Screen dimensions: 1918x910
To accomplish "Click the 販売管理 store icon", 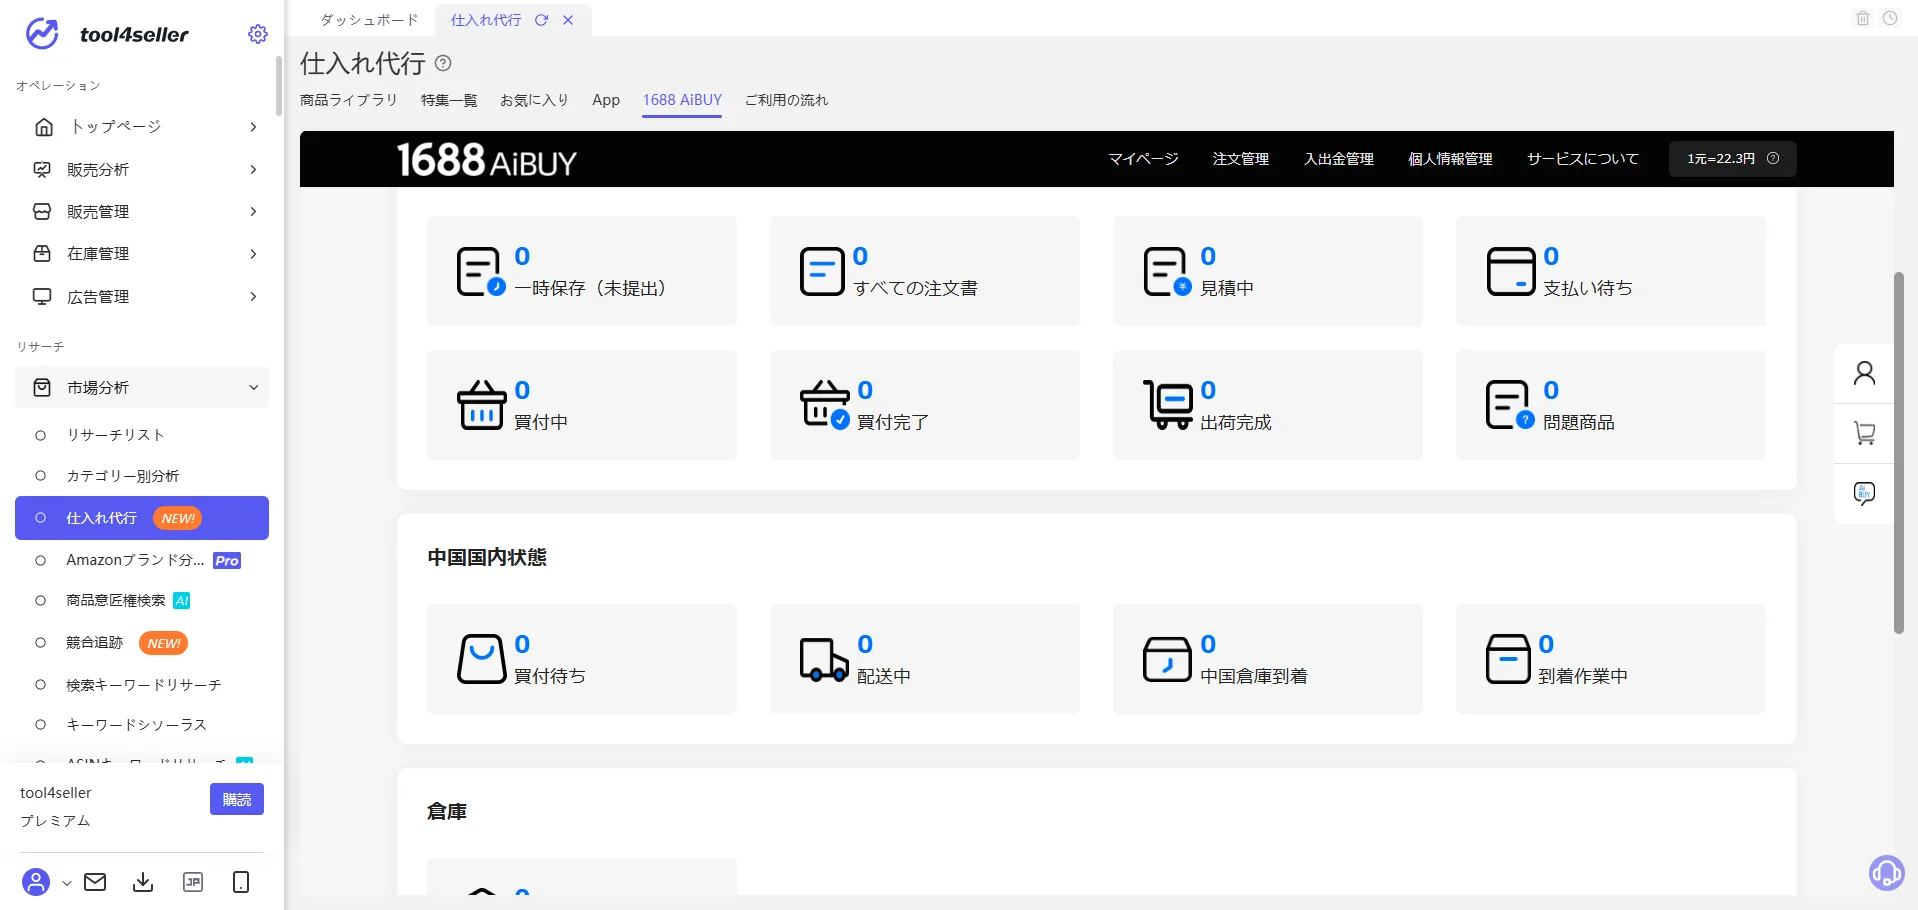I will (x=42, y=212).
